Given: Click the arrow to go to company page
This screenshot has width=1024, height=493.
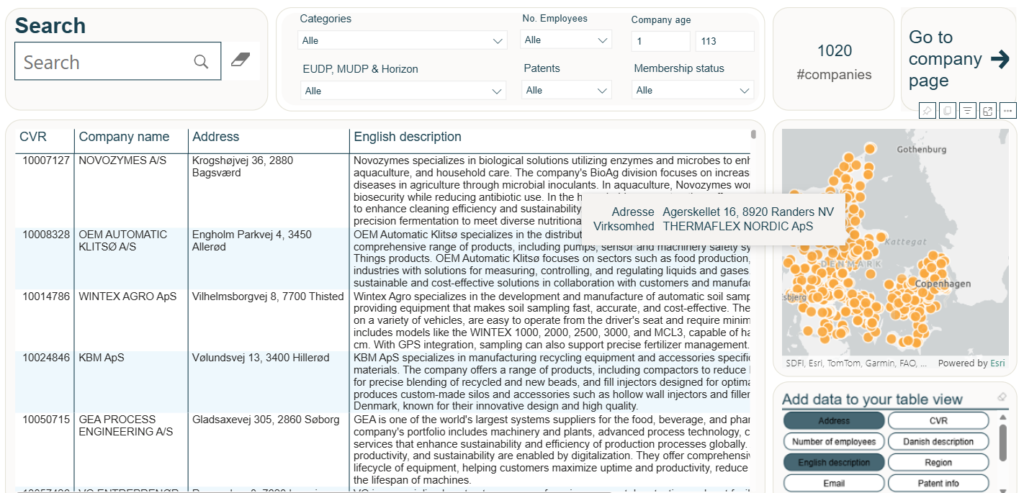Looking at the screenshot, I should point(998,59).
